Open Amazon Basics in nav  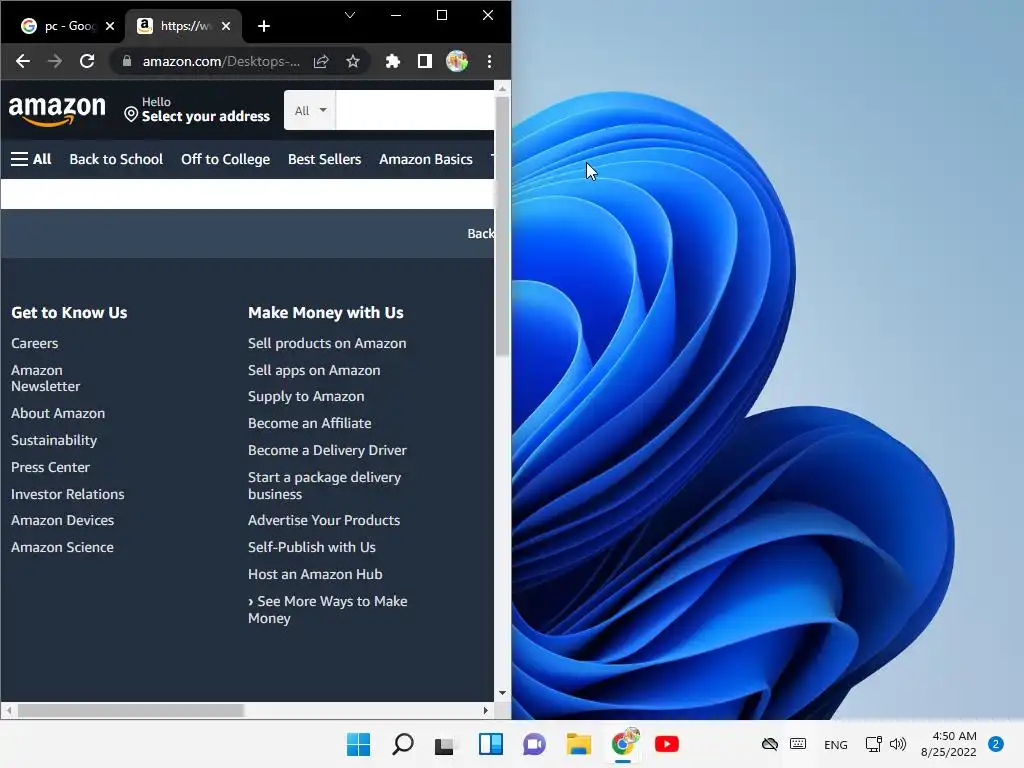click(x=426, y=159)
